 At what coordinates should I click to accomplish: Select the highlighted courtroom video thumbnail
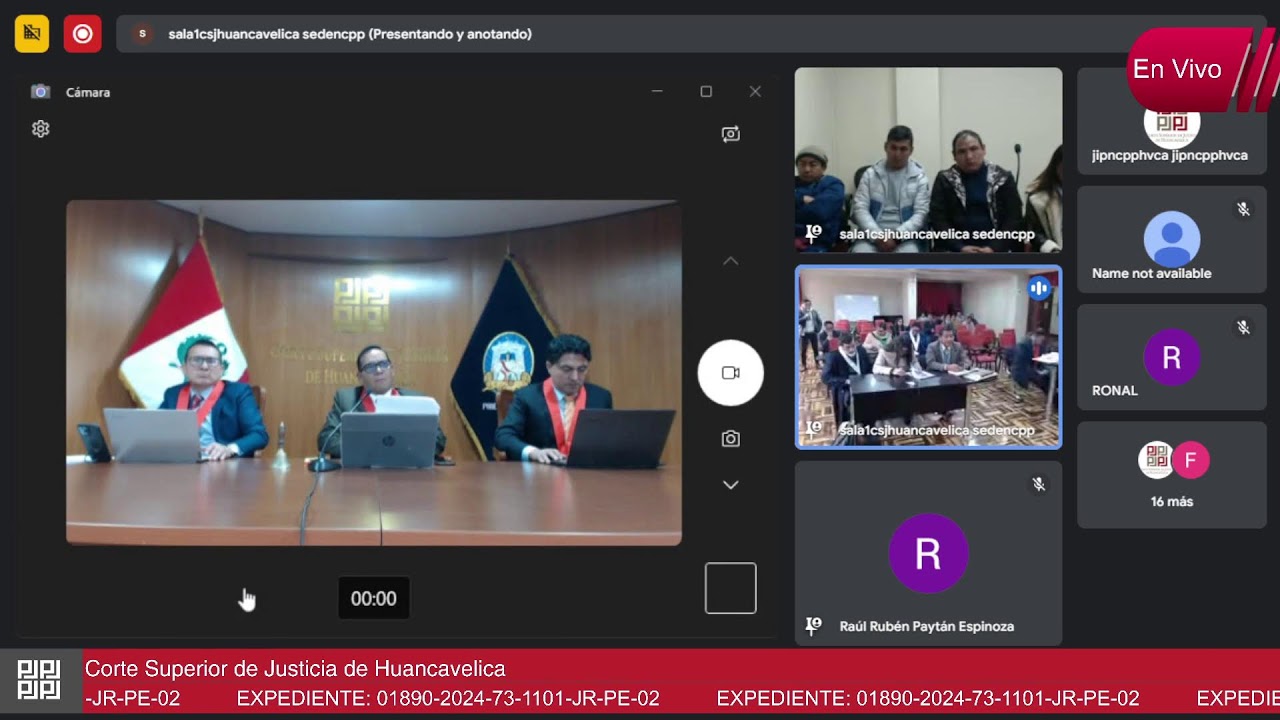pos(928,357)
